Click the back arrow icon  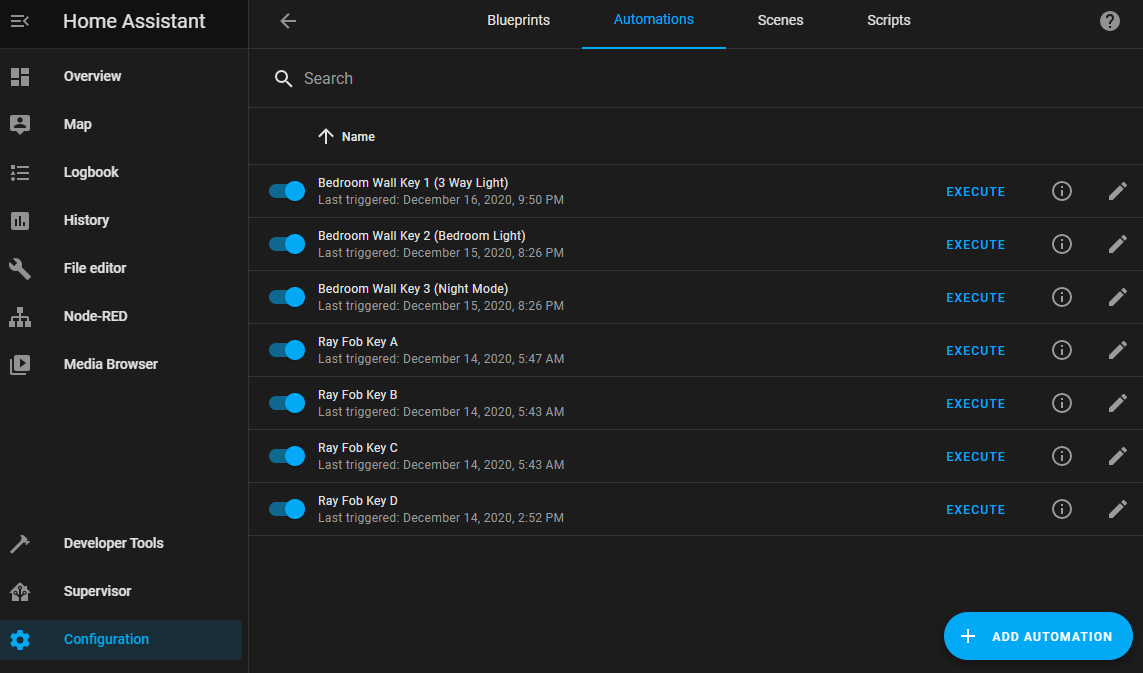pos(288,21)
